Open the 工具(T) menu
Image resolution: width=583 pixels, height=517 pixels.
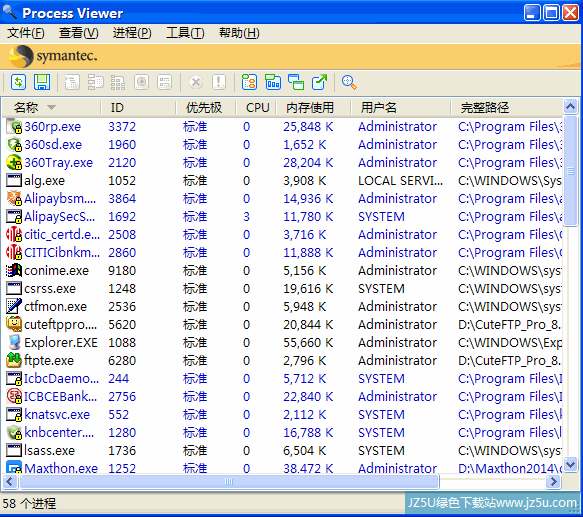tap(185, 33)
